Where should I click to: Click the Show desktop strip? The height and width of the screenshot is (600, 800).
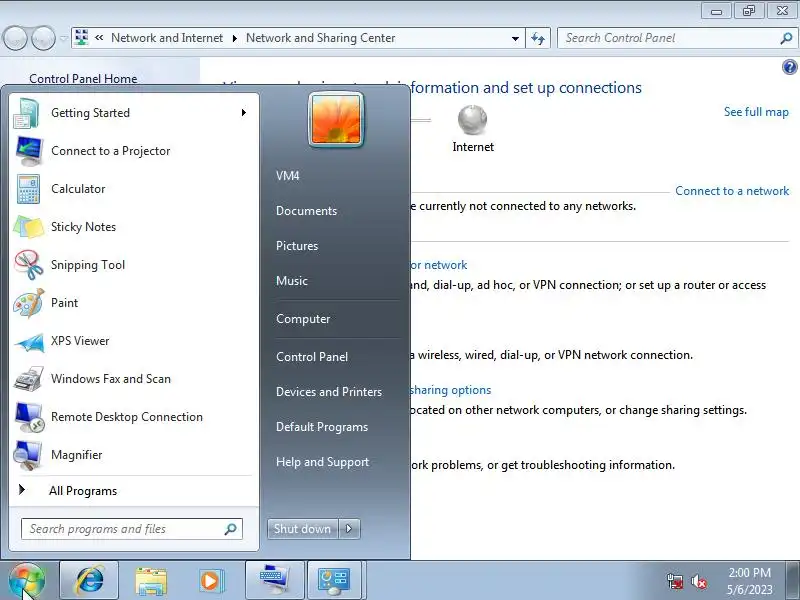tap(793, 580)
